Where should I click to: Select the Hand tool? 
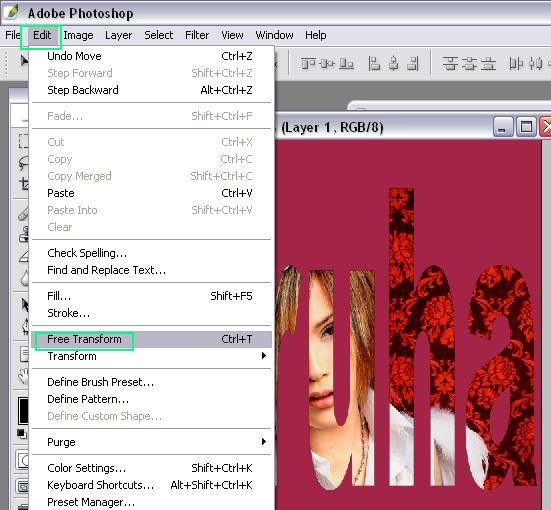(x=24, y=376)
